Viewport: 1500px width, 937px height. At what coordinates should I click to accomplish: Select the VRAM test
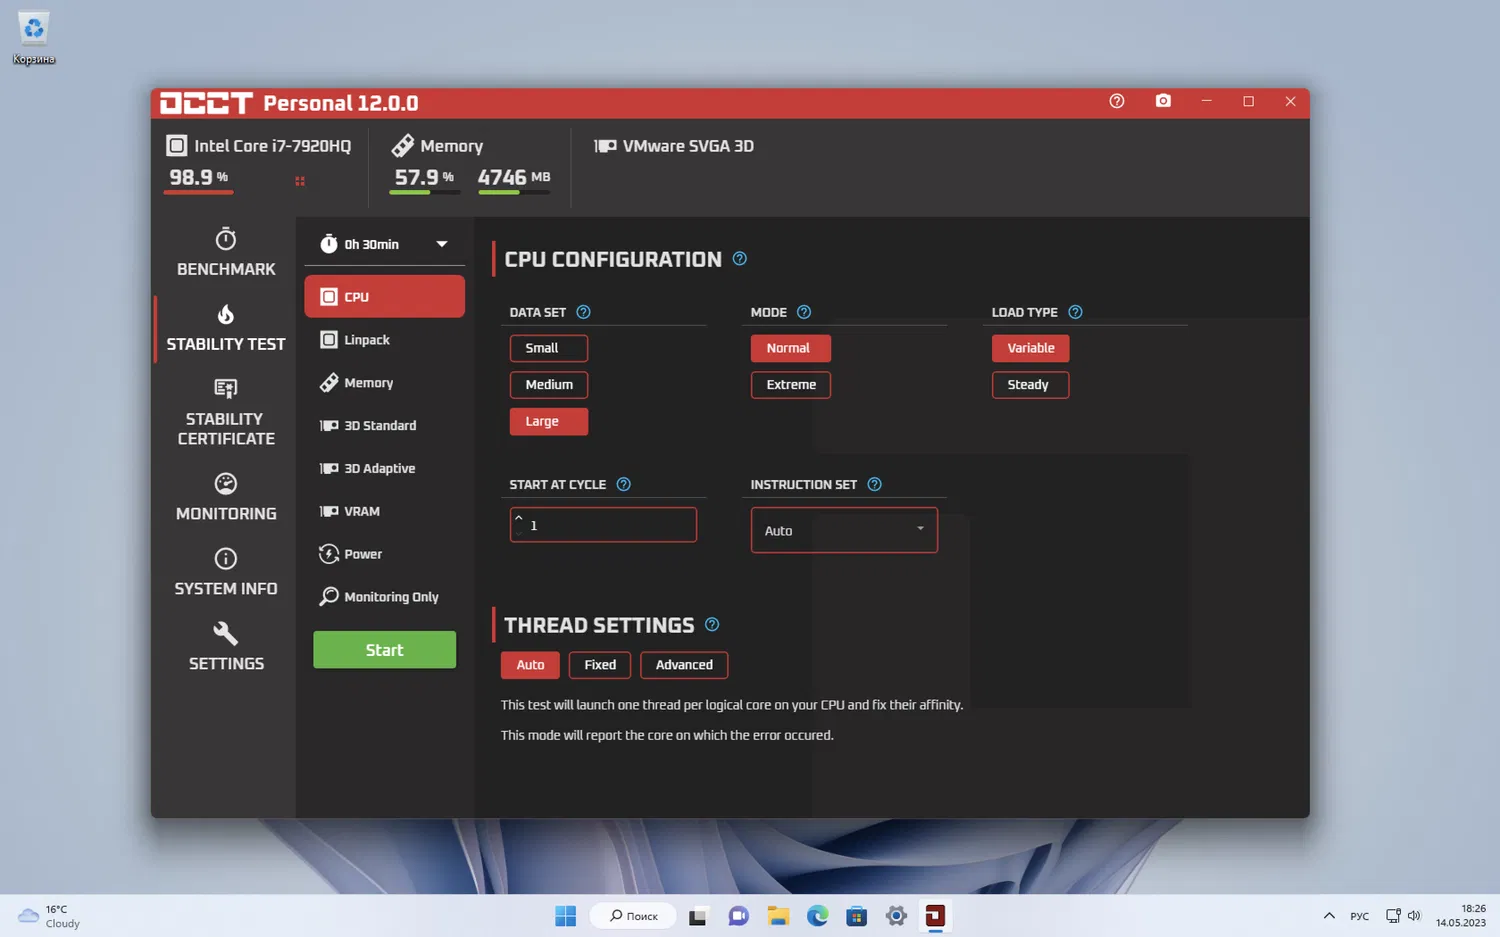(384, 511)
